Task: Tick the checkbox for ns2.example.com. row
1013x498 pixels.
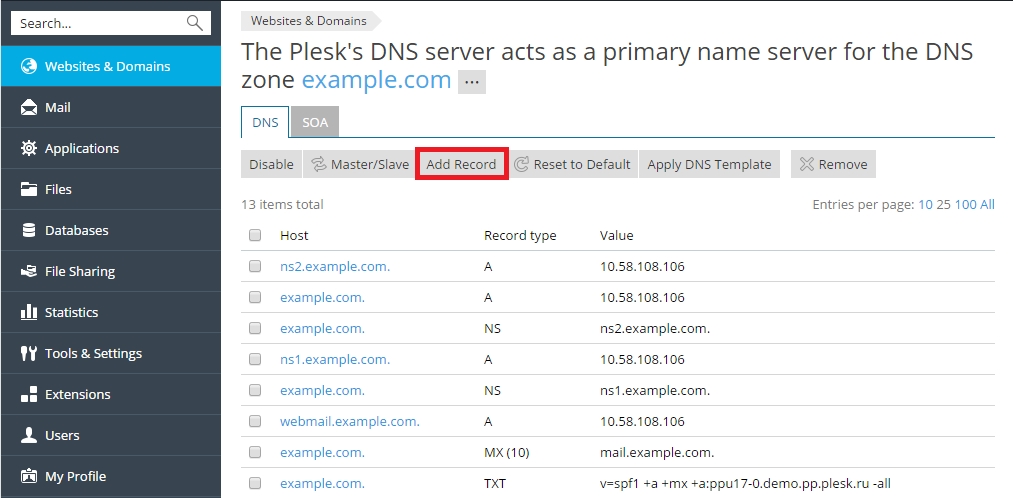Action: tap(255, 267)
